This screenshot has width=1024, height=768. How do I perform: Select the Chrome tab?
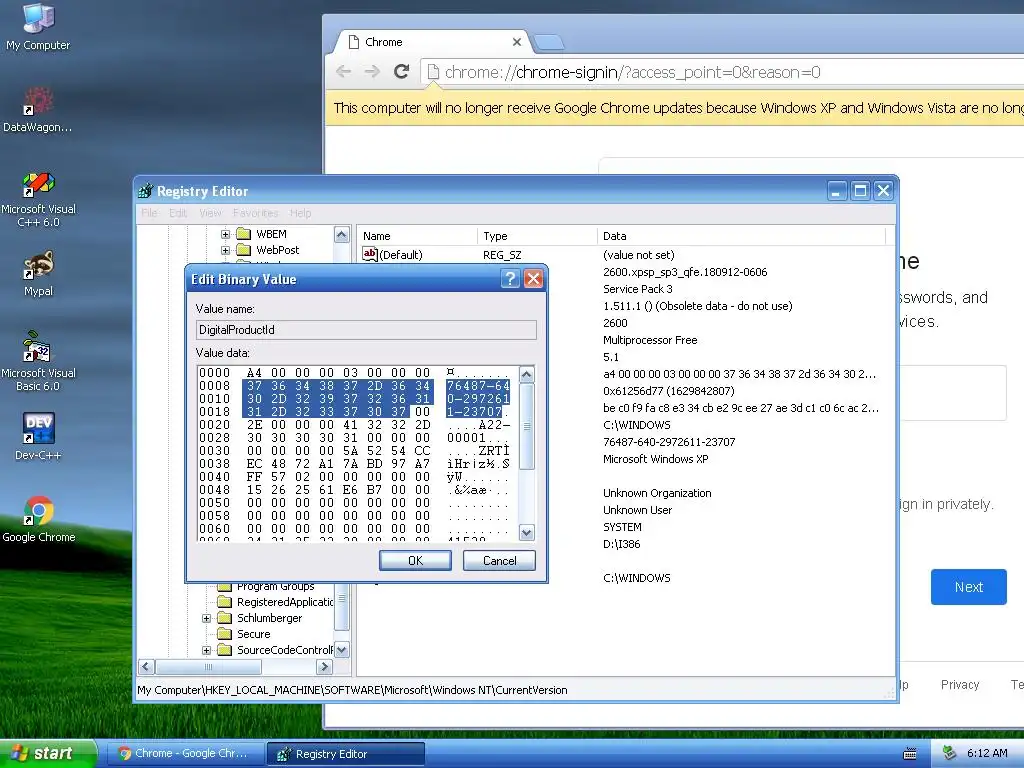[x=431, y=42]
